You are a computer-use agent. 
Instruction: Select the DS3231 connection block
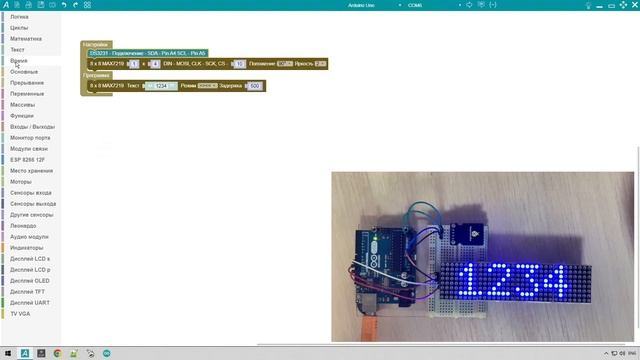tap(147, 53)
